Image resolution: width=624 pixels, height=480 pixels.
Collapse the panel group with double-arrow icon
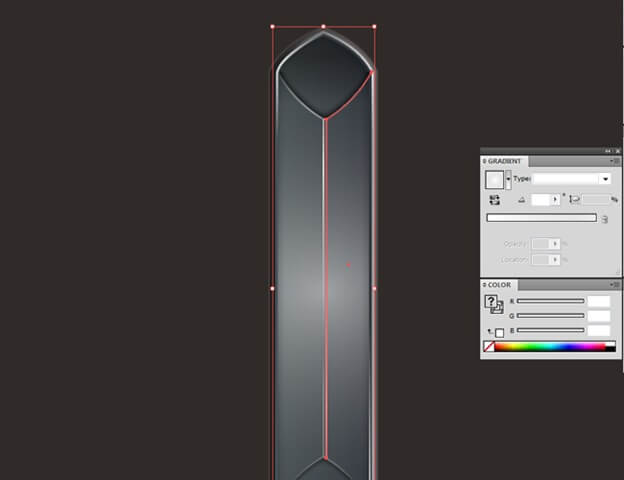pyautogui.click(x=608, y=151)
